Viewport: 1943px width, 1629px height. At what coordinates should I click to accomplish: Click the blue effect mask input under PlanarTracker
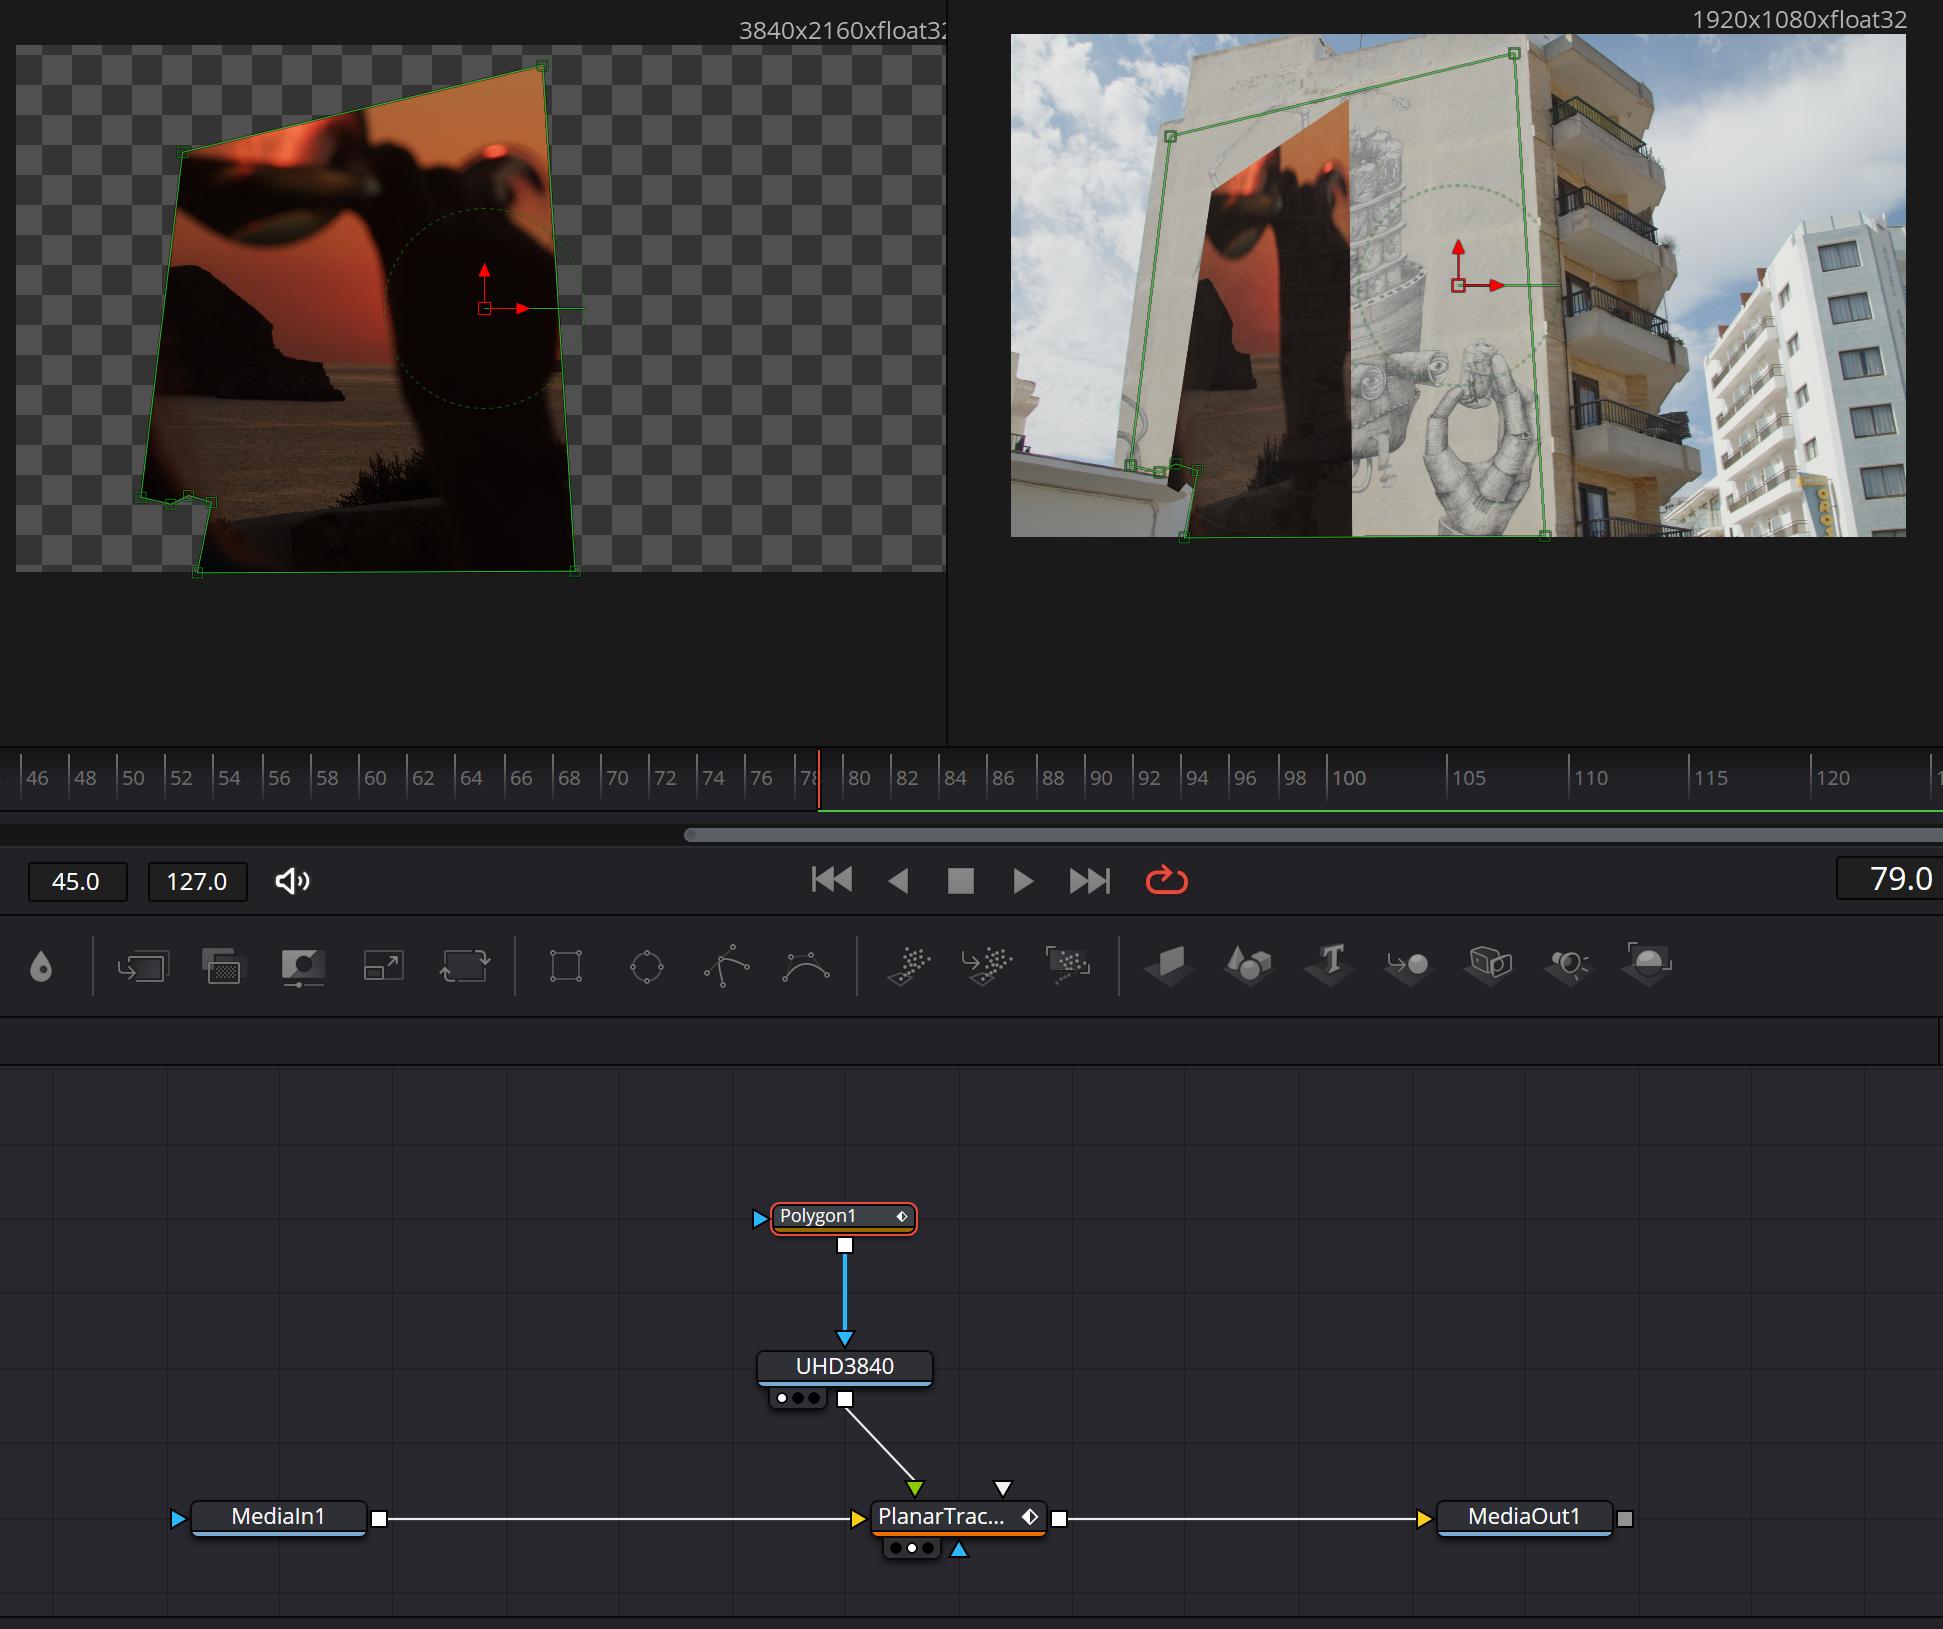click(958, 1549)
